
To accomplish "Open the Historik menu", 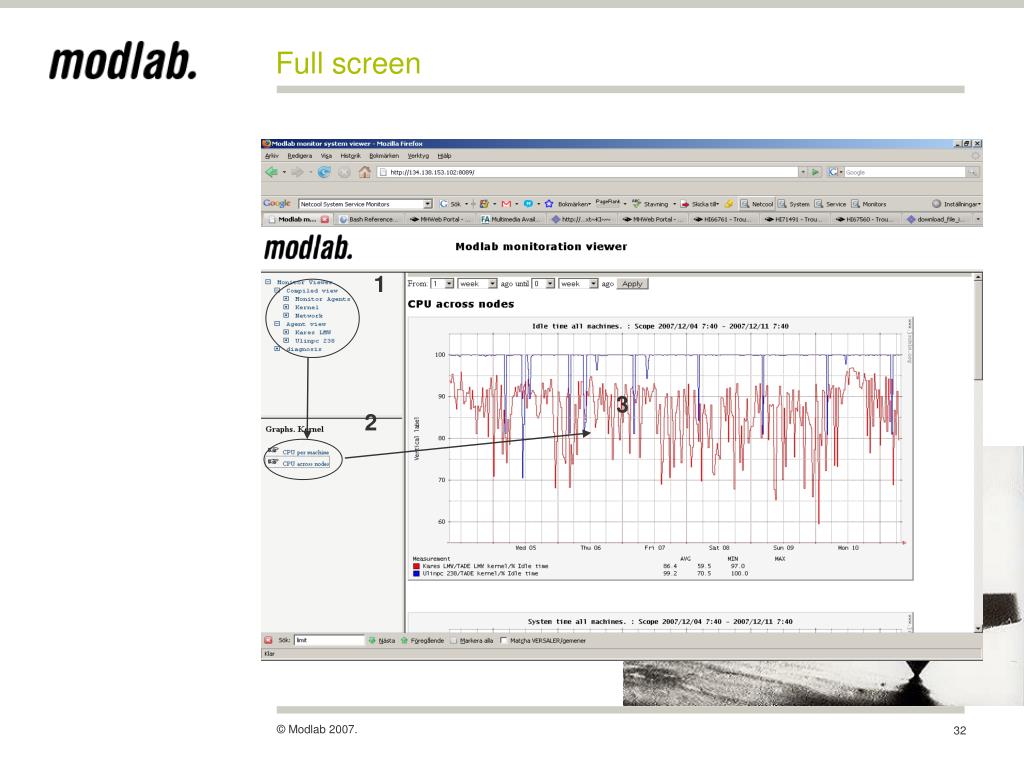I will 351,156.
